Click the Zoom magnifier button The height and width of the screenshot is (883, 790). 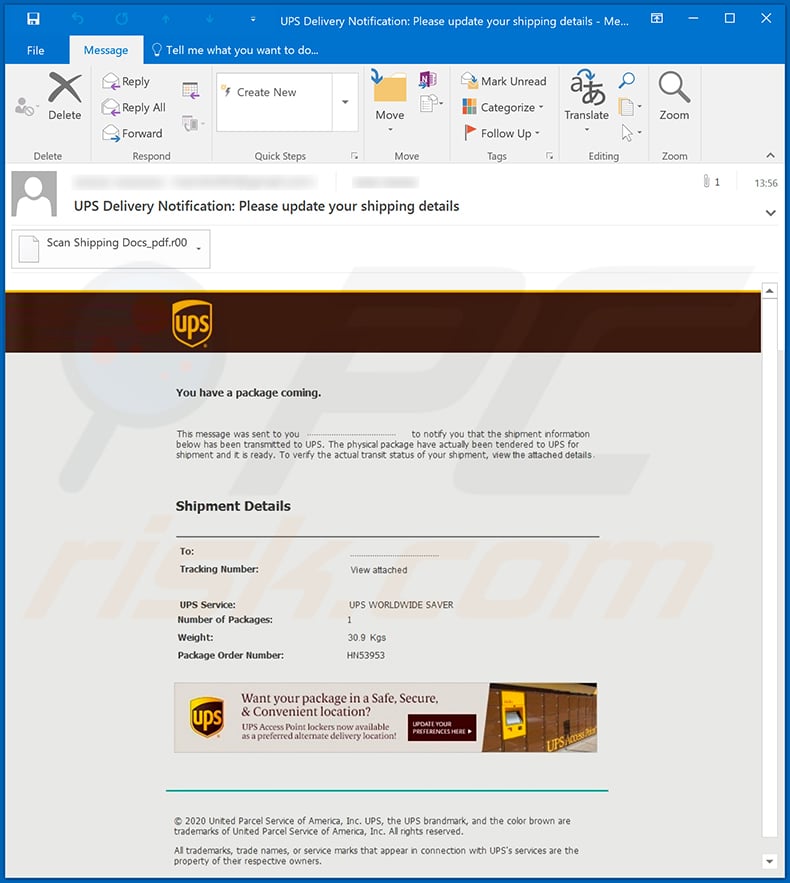(x=674, y=96)
